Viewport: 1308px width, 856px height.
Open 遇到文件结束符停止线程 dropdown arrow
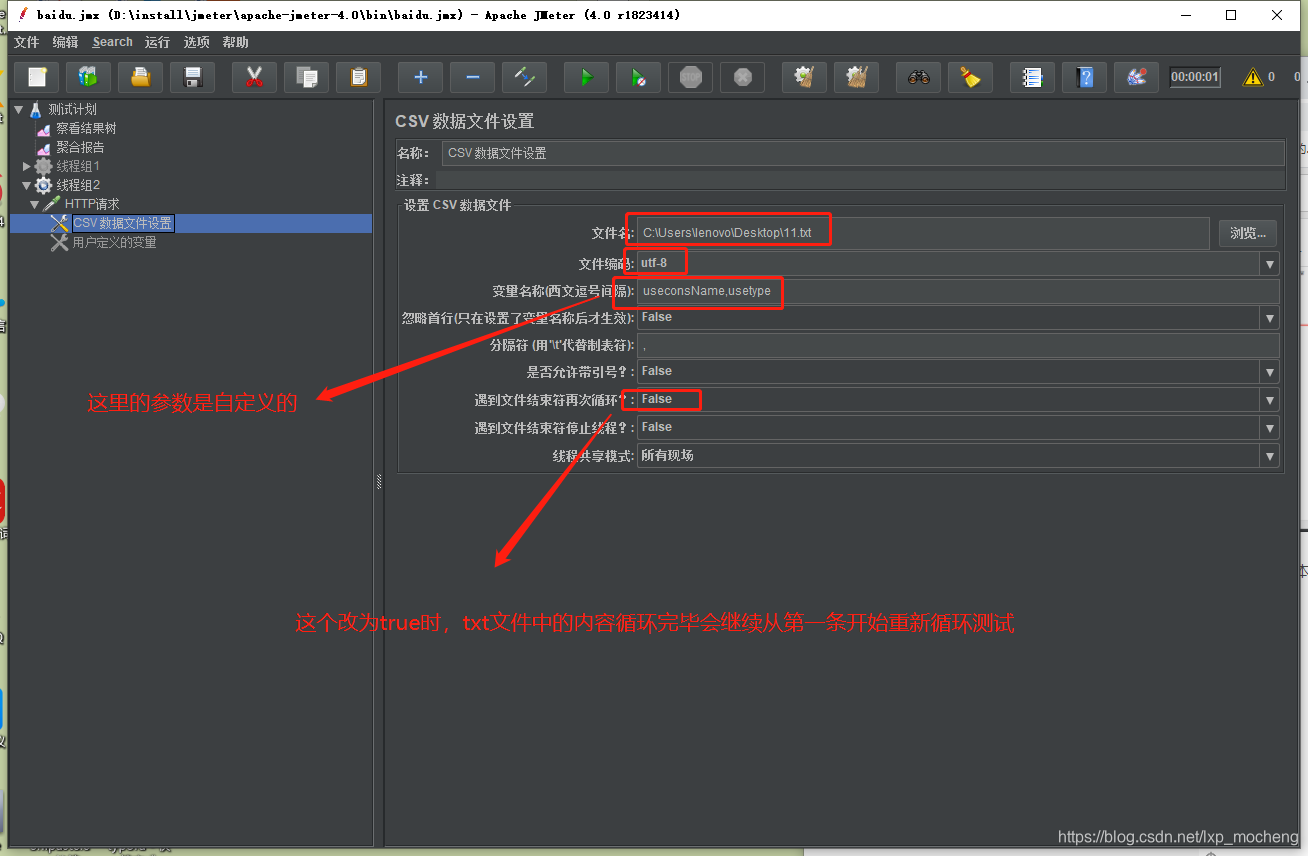coord(1270,428)
